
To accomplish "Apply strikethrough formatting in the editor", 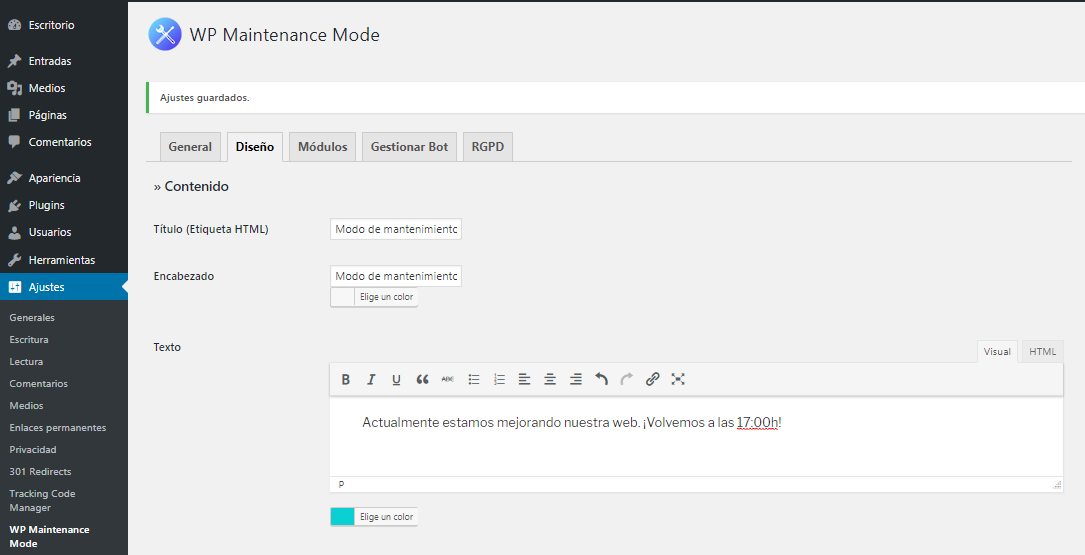I will pyautogui.click(x=448, y=379).
